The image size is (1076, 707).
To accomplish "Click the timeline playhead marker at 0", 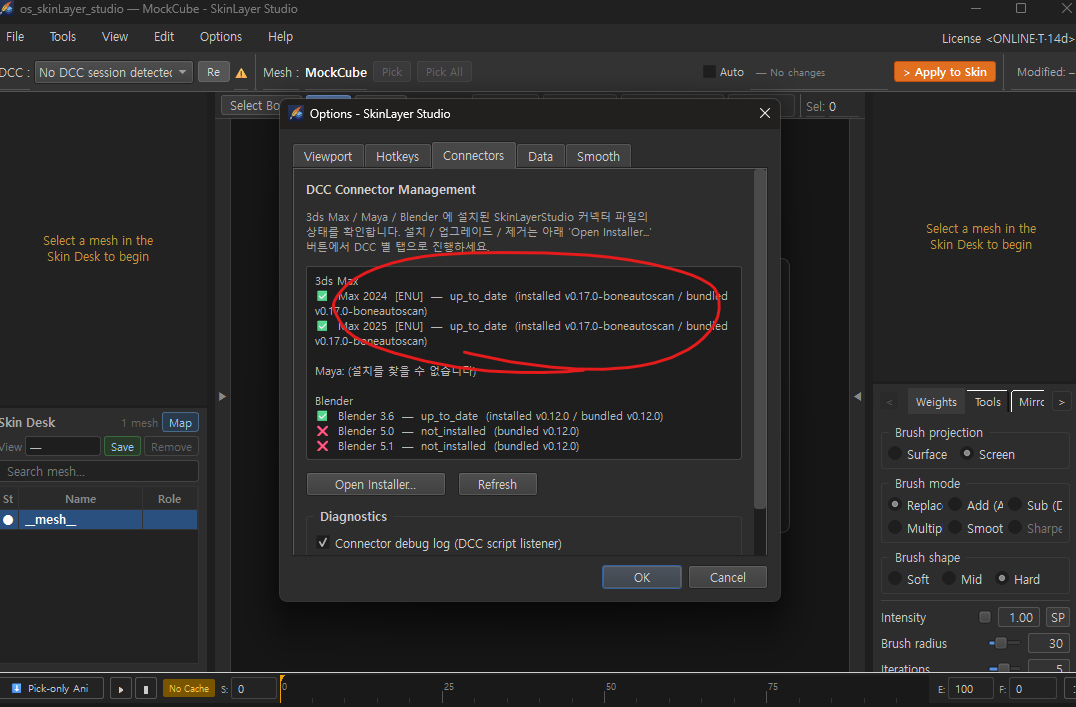I will [282, 686].
